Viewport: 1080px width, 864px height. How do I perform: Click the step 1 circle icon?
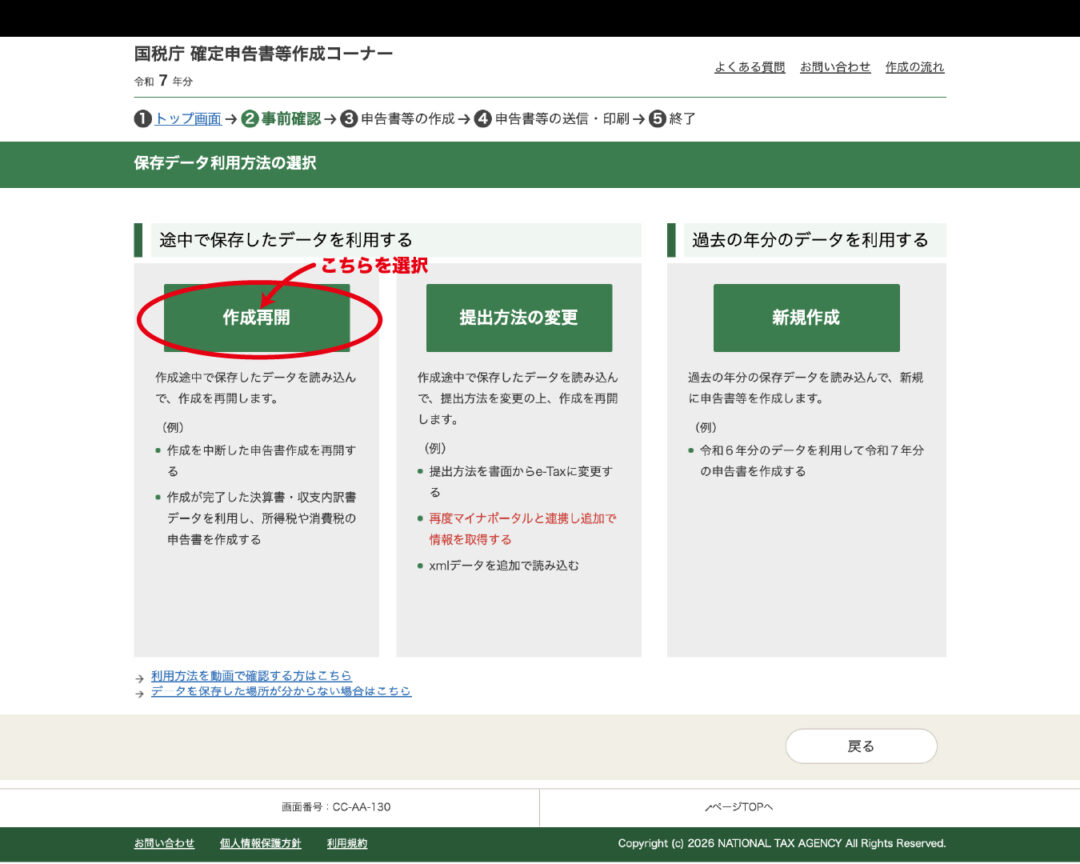143,119
